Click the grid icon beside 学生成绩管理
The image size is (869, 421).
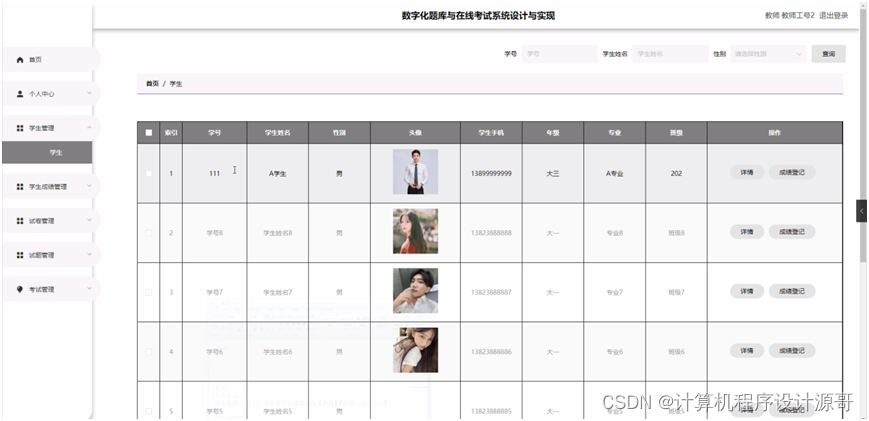[x=20, y=187]
